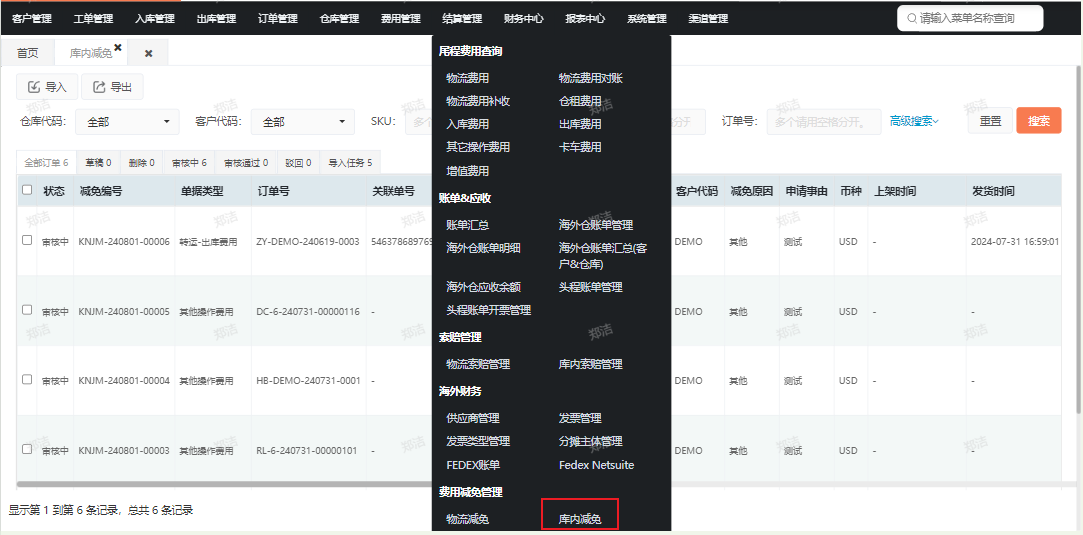The image size is (1083, 535).
Task: Open the 结算管理 top menu
Action: pyautogui.click(x=462, y=19)
